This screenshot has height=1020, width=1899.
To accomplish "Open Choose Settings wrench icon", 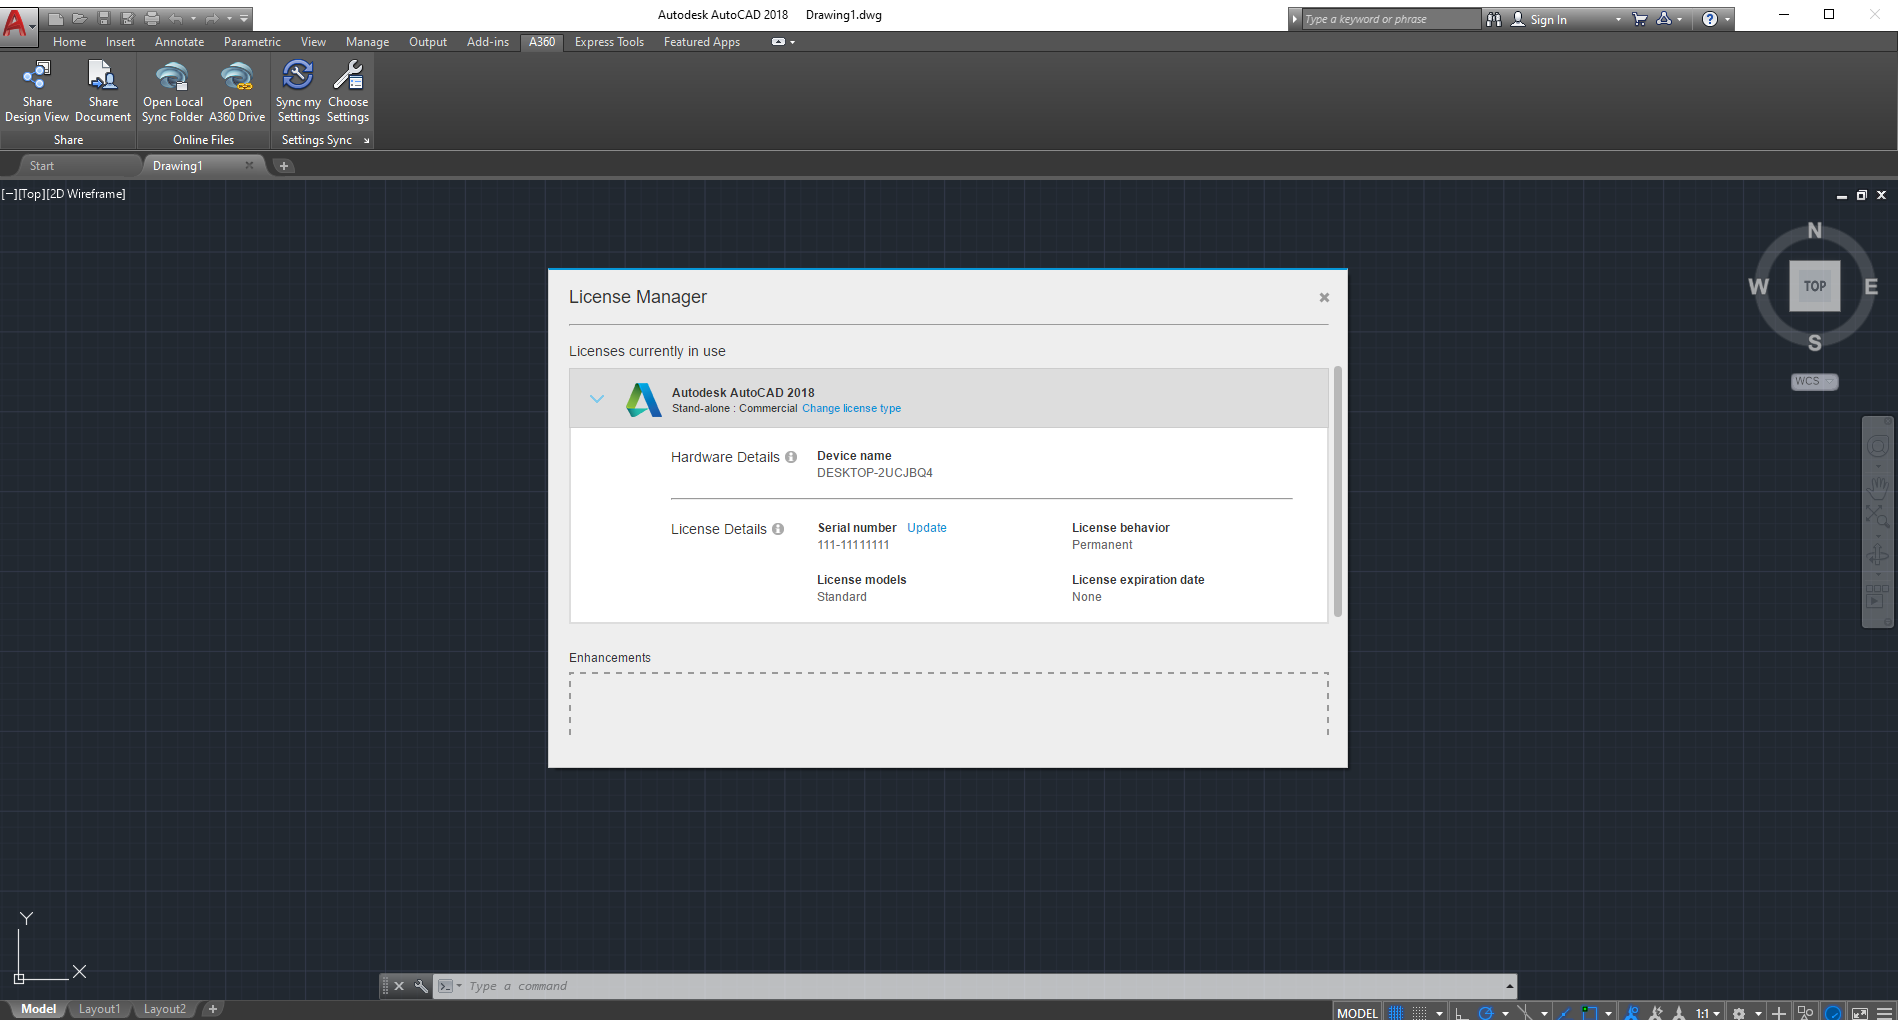I will tap(348, 76).
